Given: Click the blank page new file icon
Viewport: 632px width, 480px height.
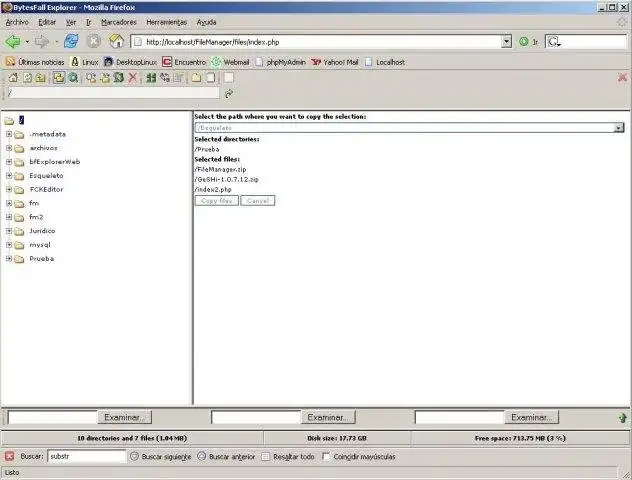Looking at the screenshot, I should [x=210, y=78].
